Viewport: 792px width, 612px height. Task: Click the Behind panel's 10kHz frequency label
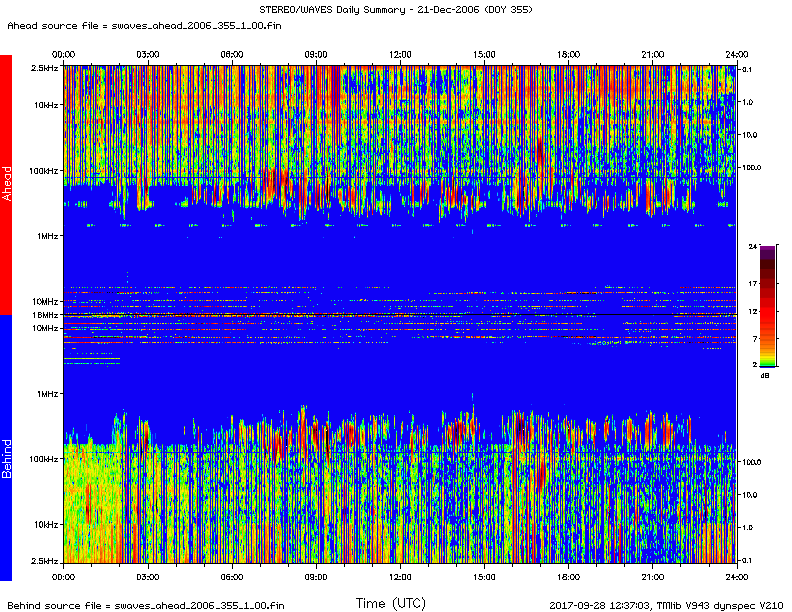46,525
